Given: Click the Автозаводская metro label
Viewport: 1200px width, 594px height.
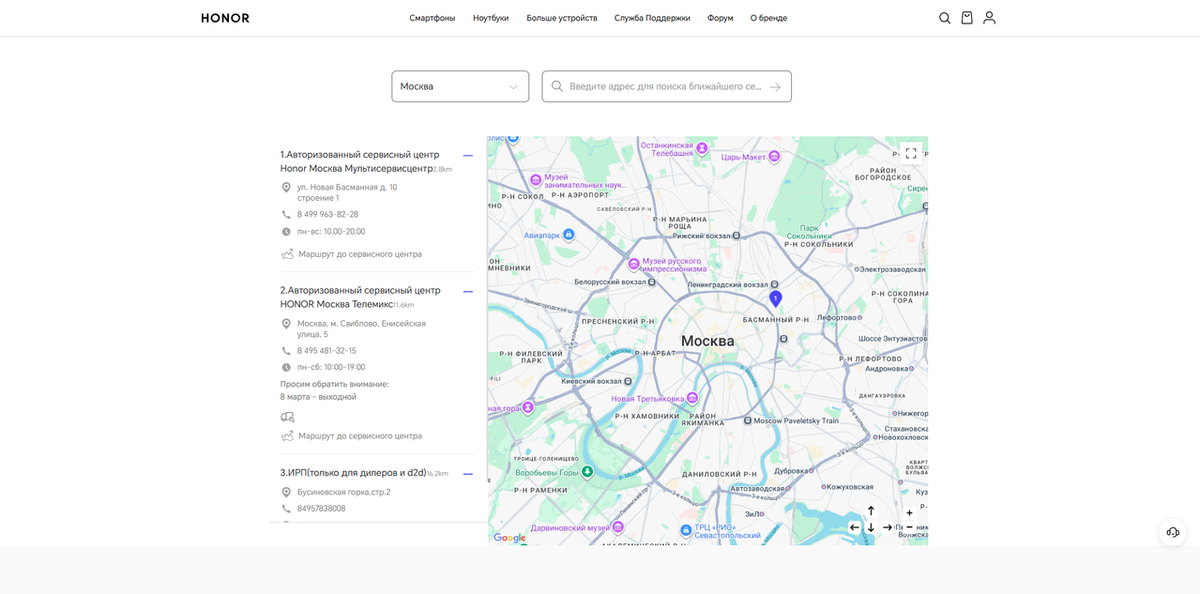Looking at the screenshot, I should (x=758, y=488).
